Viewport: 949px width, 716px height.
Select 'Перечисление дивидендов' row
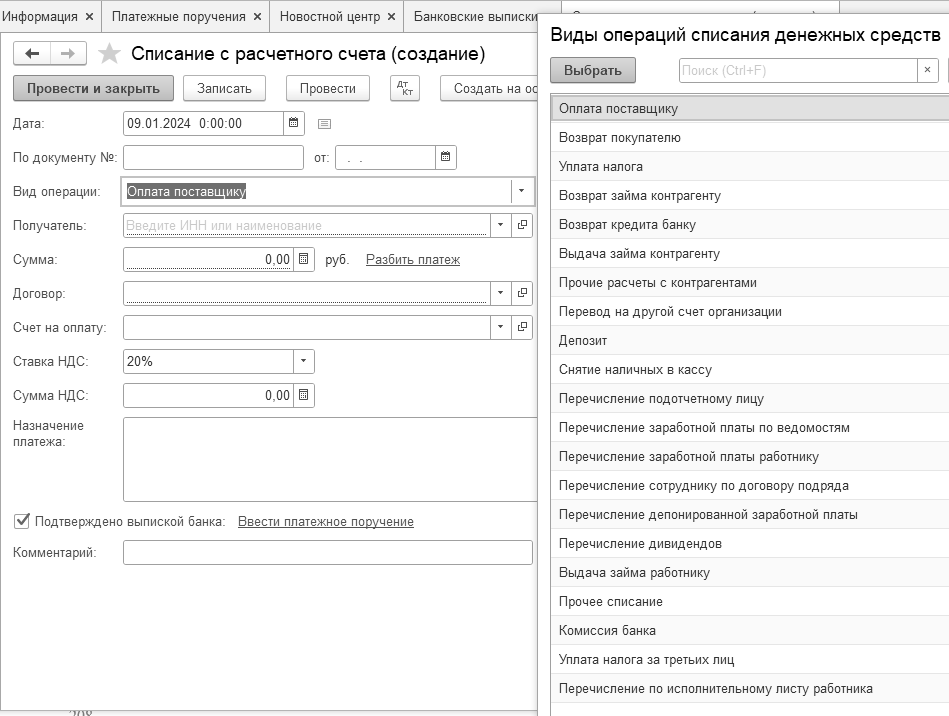(x=750, y=544)
